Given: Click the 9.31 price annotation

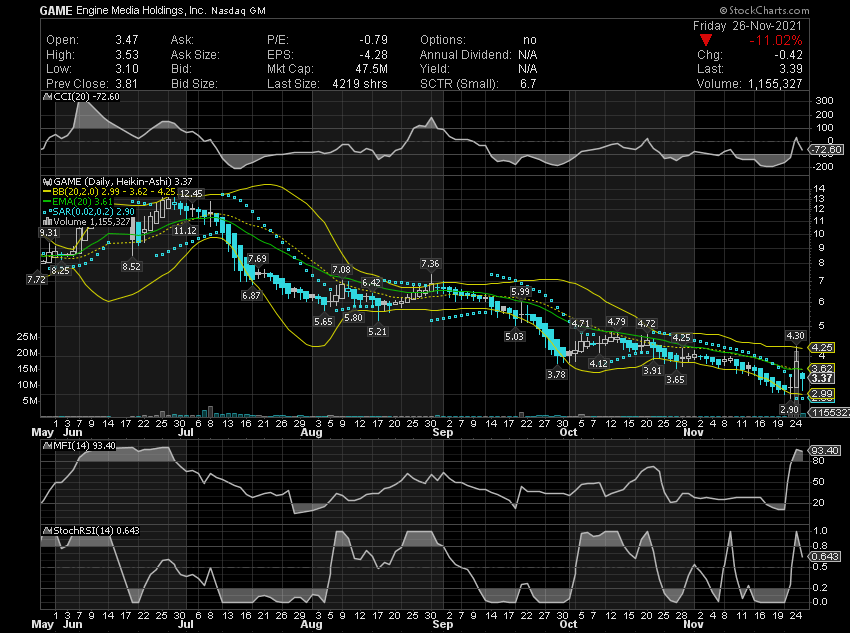Looking at the screenshot, I should 48,232.
